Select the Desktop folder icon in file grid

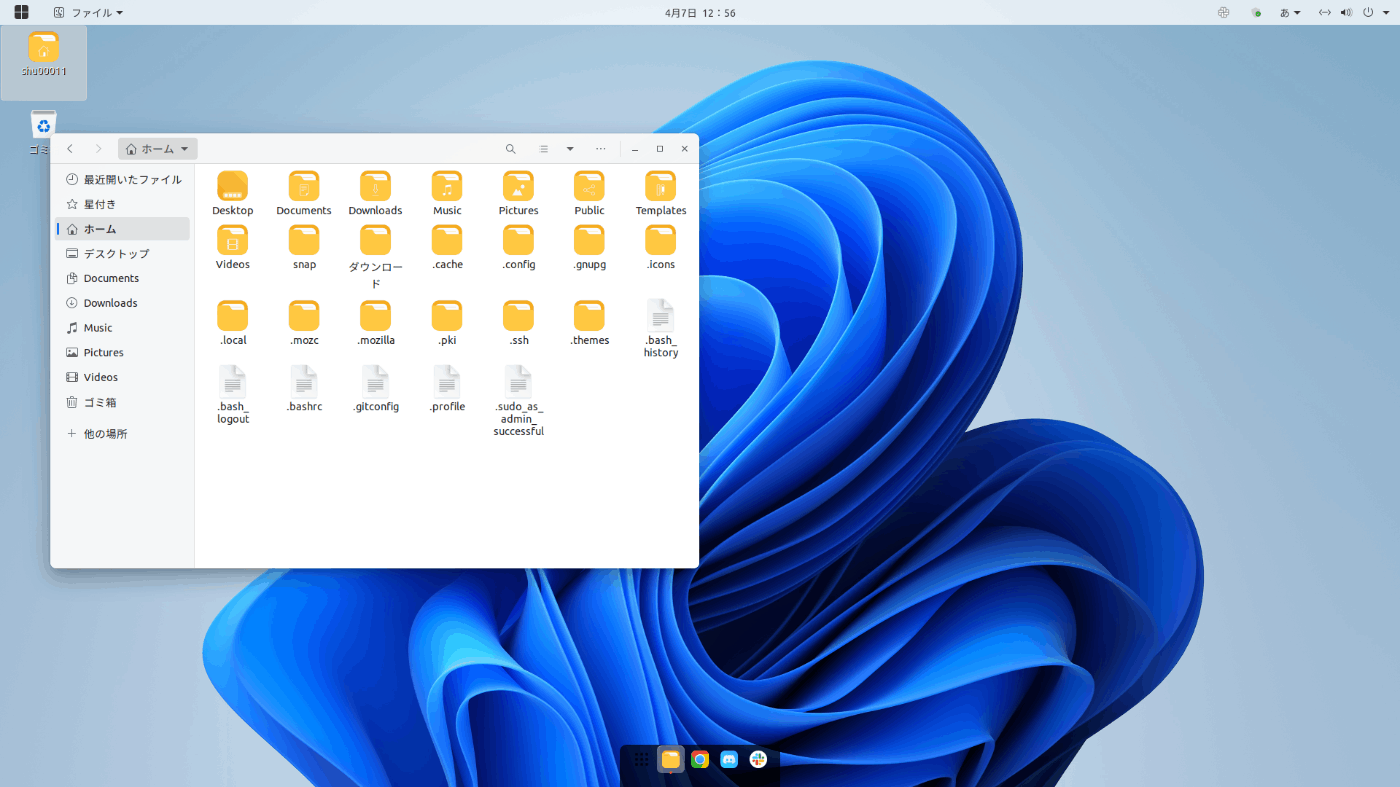tap(233, 186)
